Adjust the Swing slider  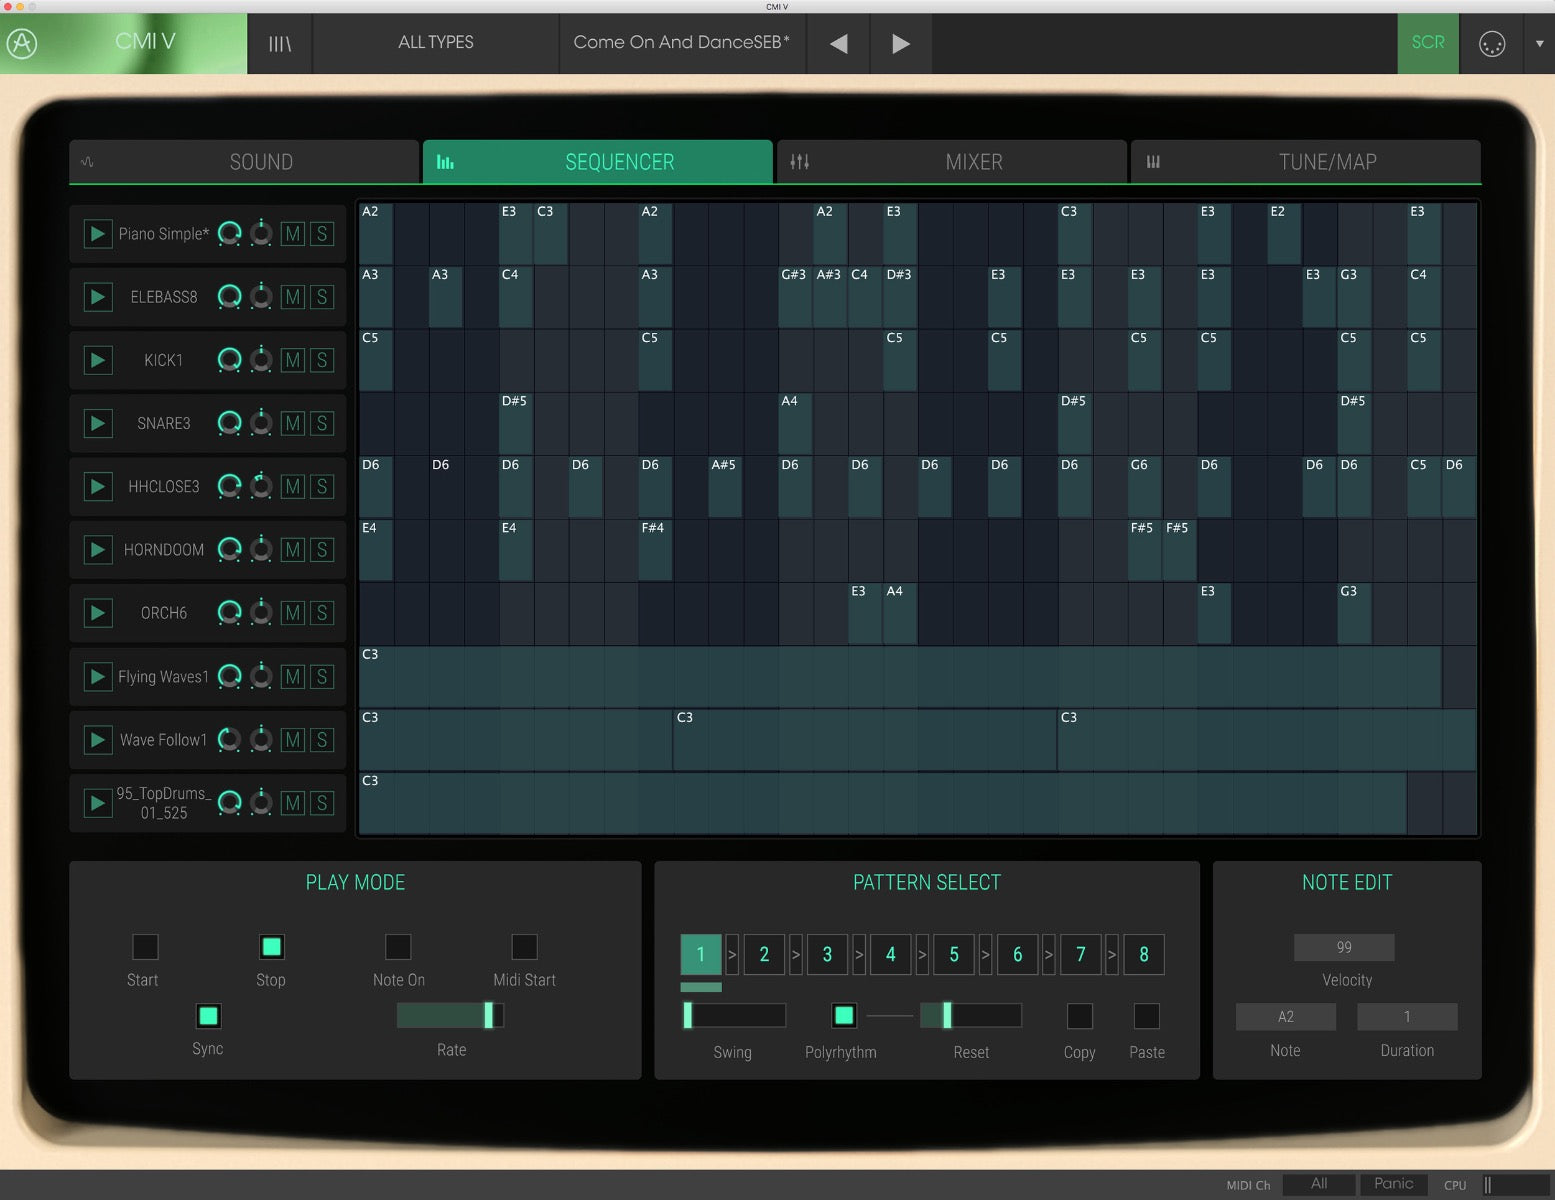point(733,1016)
